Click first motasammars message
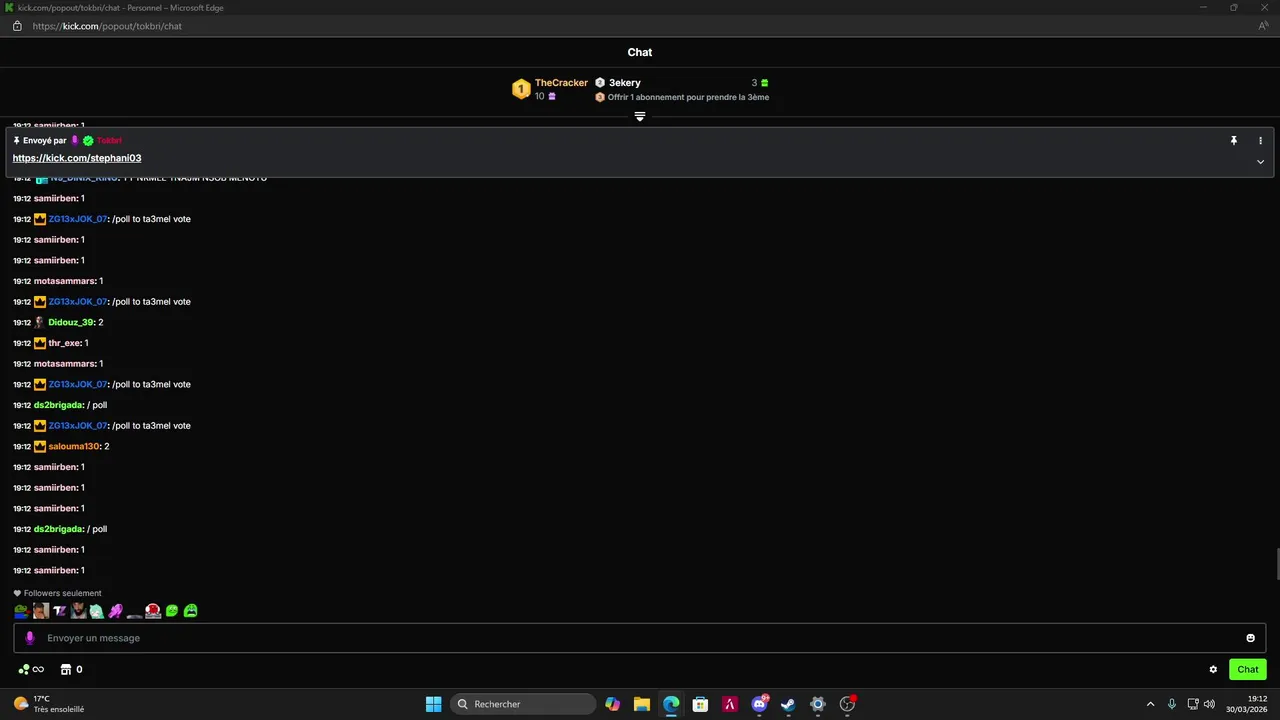 (58, 281)
